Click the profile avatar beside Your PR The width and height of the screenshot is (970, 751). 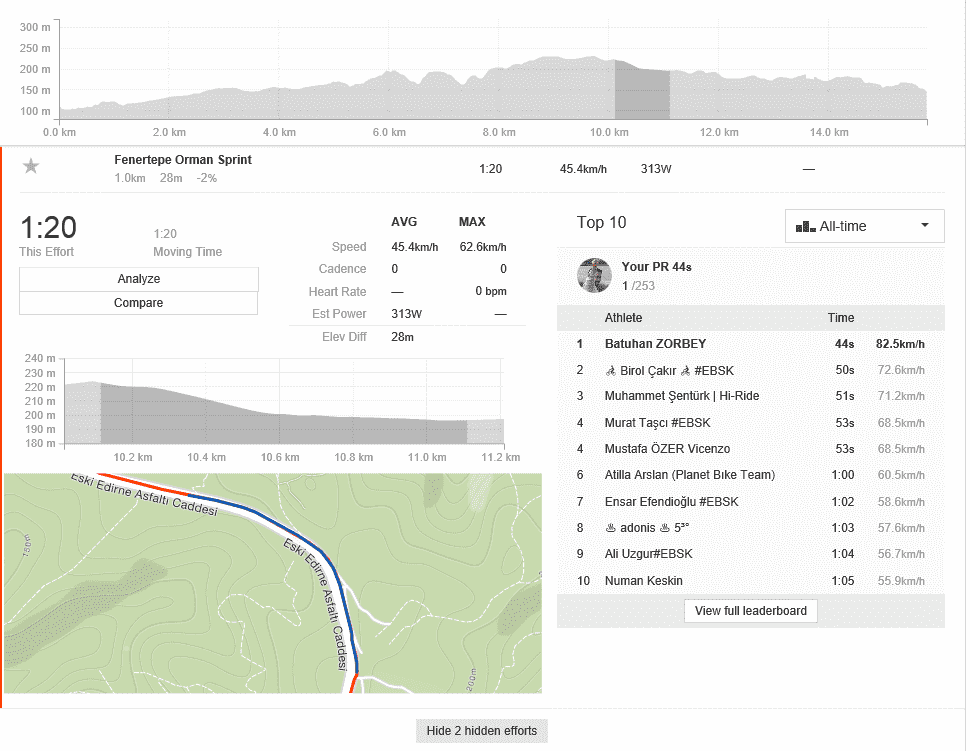pyautogui.click(x=594, y=276)
